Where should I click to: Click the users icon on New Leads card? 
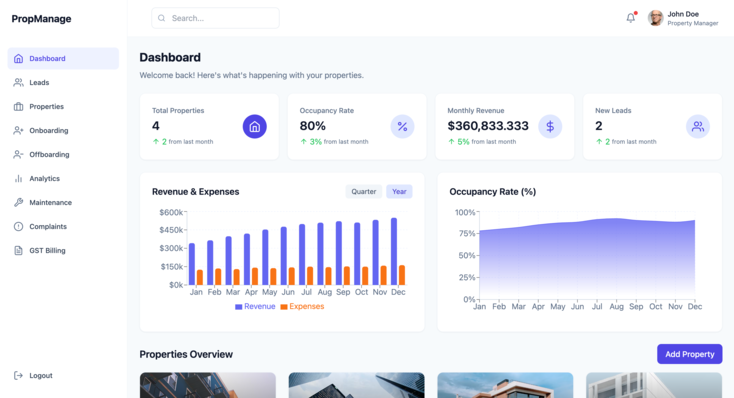pyautogui.click(x=698, y=126)
